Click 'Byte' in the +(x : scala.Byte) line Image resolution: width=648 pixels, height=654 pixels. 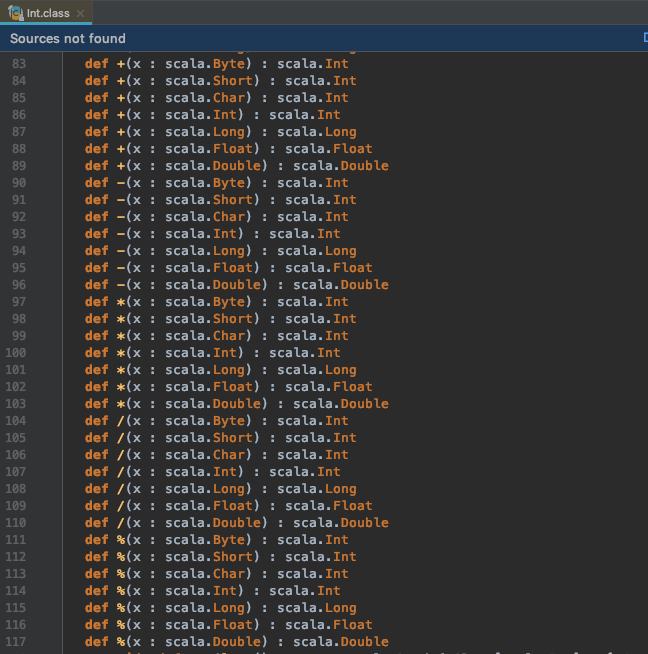[x=229, y=64]
